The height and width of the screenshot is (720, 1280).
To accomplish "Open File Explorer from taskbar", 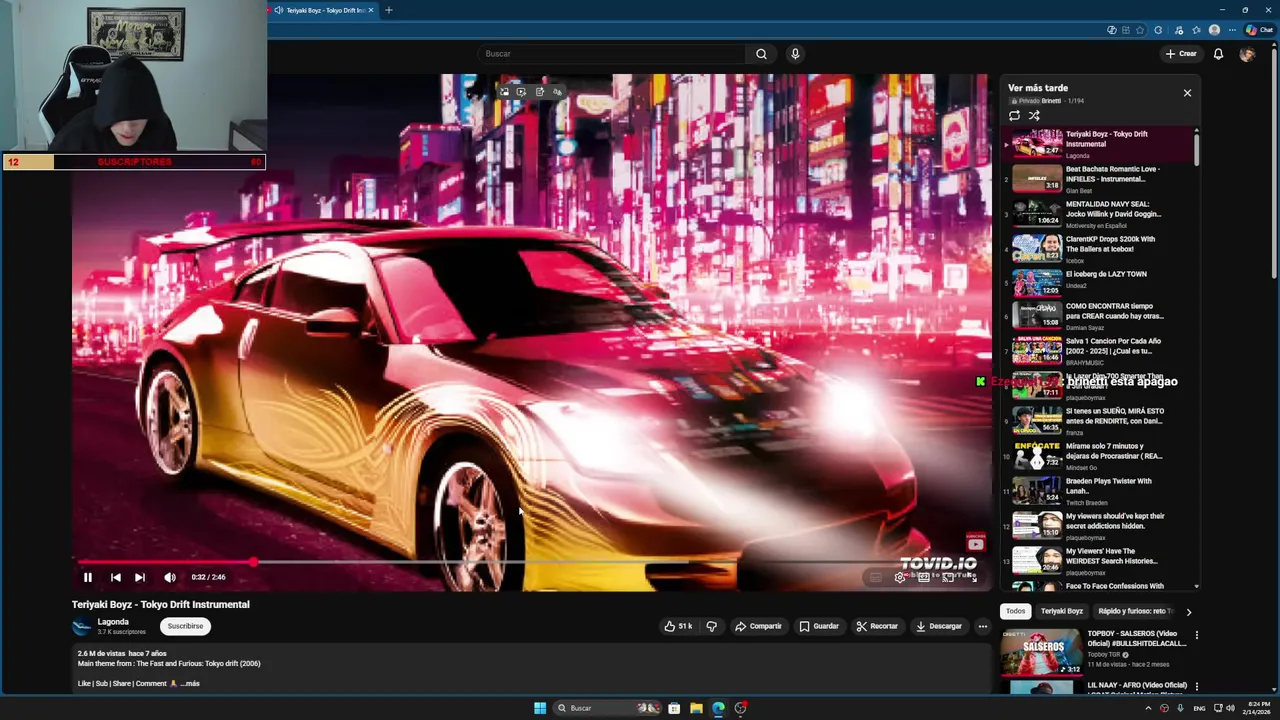I will tap(696, 708).
